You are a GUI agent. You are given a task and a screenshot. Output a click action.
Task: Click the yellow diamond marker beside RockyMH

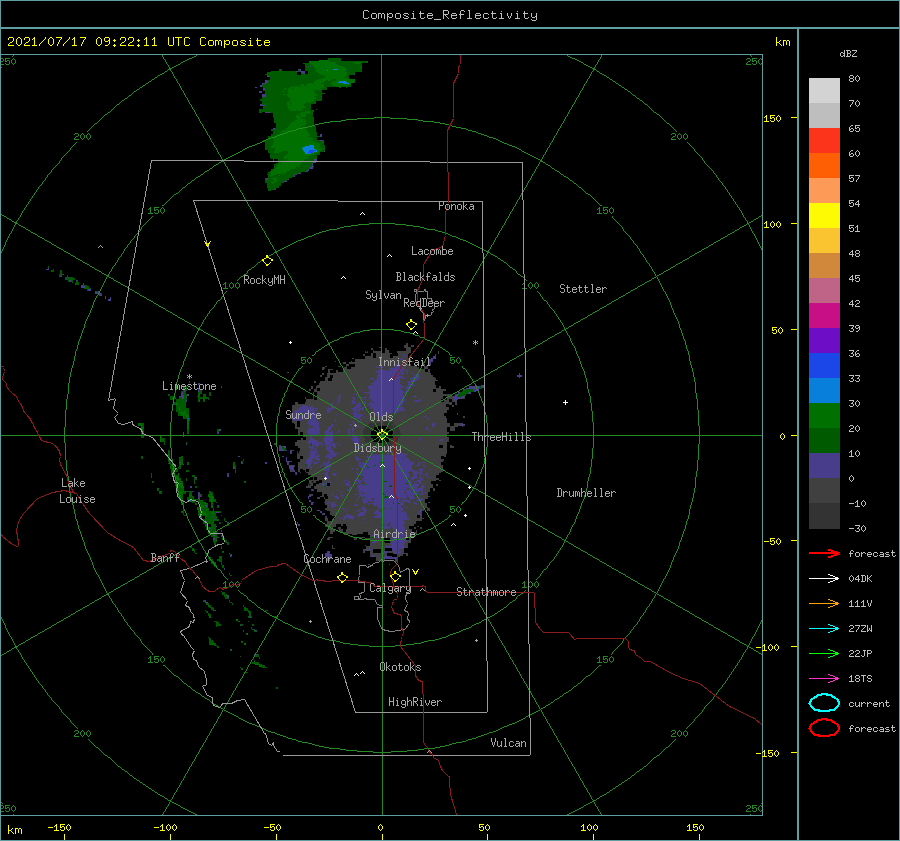267,261
